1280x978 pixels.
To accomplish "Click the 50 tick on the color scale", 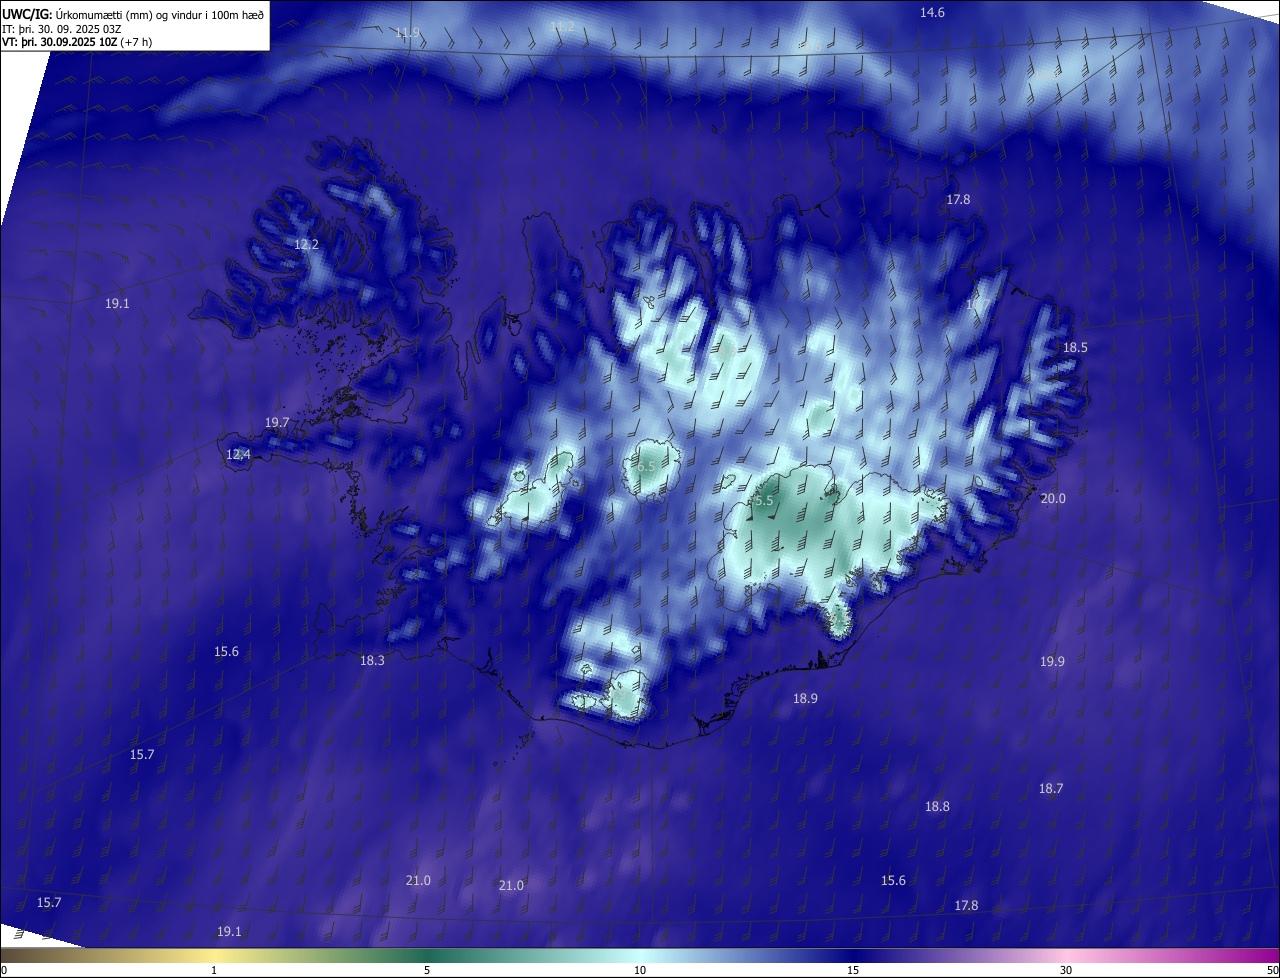I will 1271,970.
